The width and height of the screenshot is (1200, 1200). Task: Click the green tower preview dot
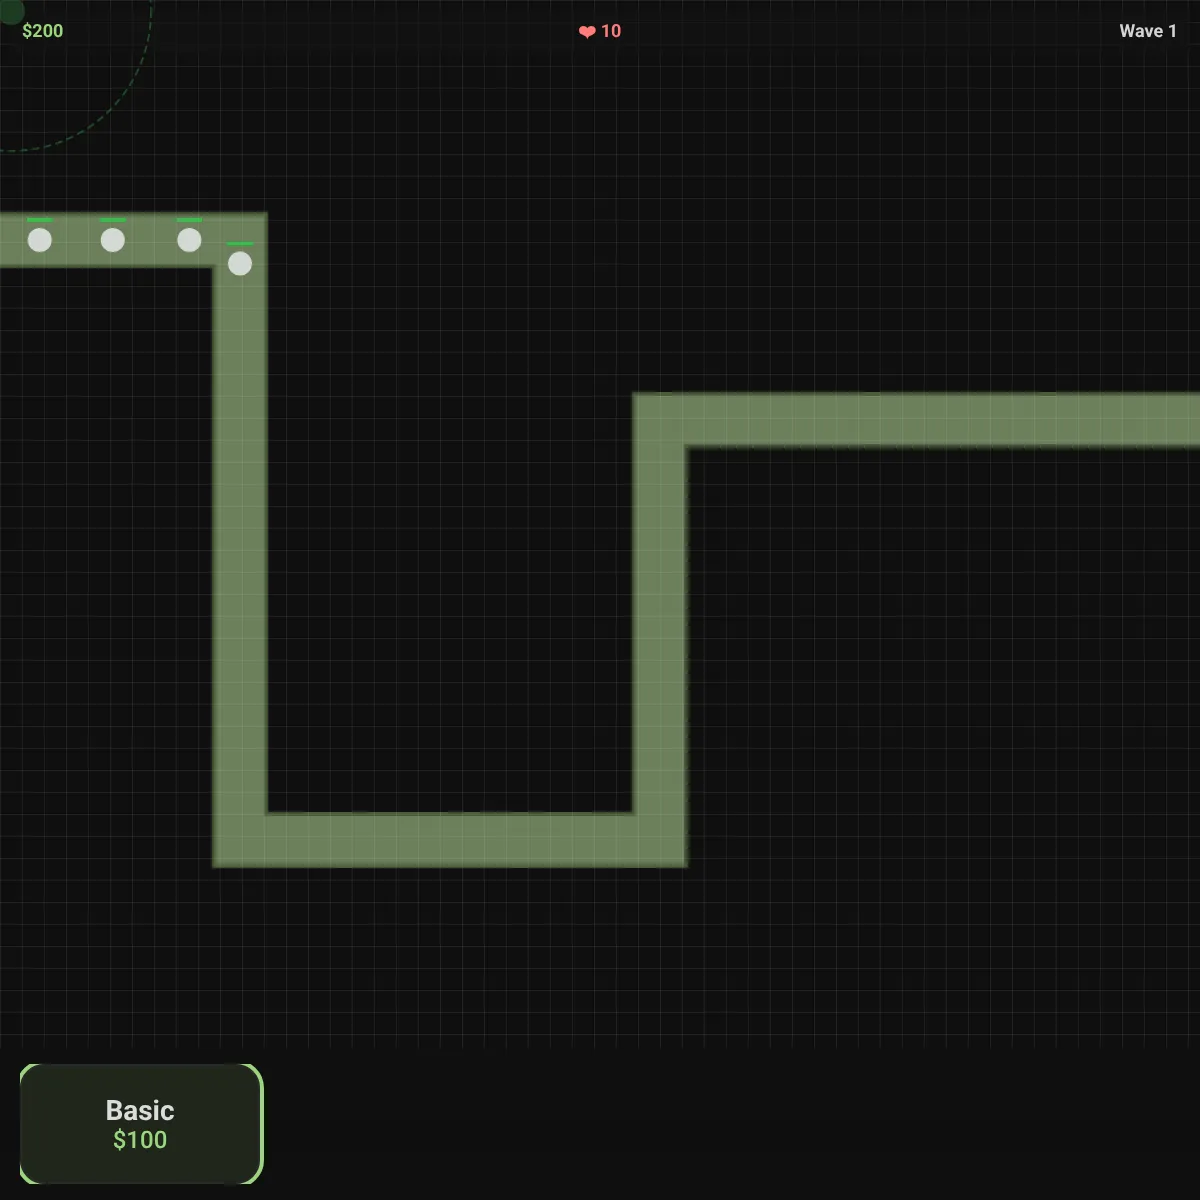click(10, 10)
